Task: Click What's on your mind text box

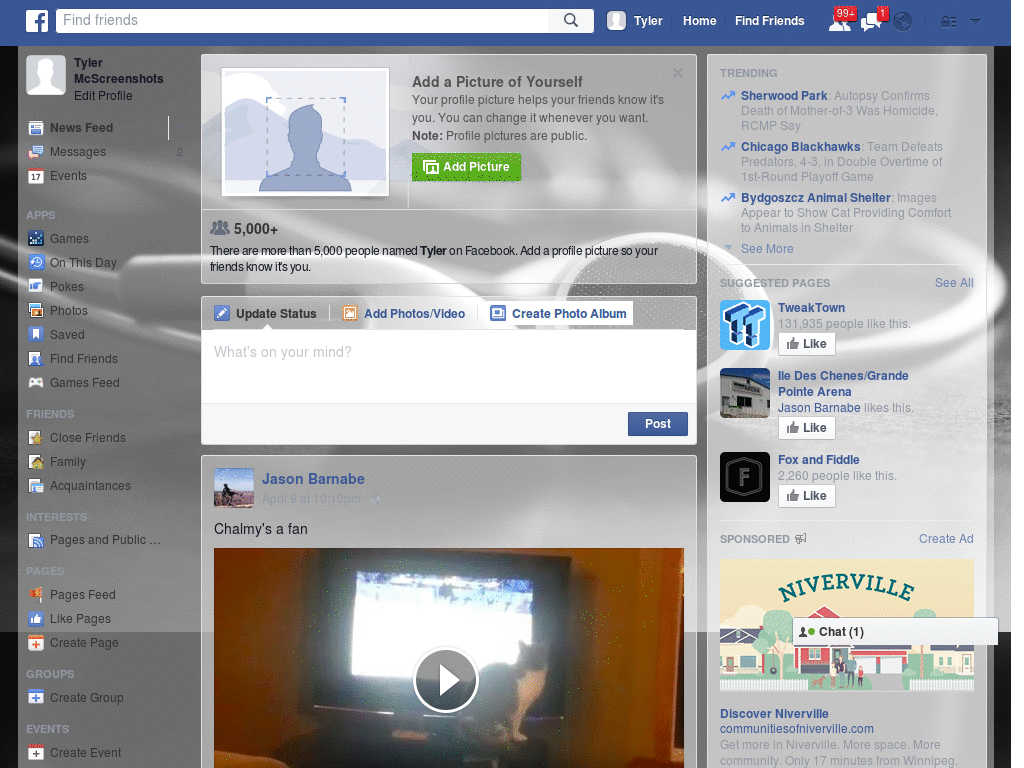Action: coord(449,366)
